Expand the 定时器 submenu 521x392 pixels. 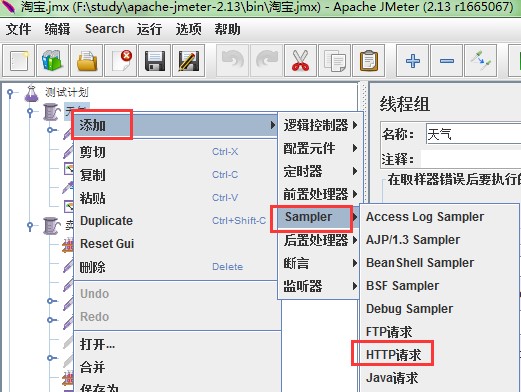tap(320, 171)
